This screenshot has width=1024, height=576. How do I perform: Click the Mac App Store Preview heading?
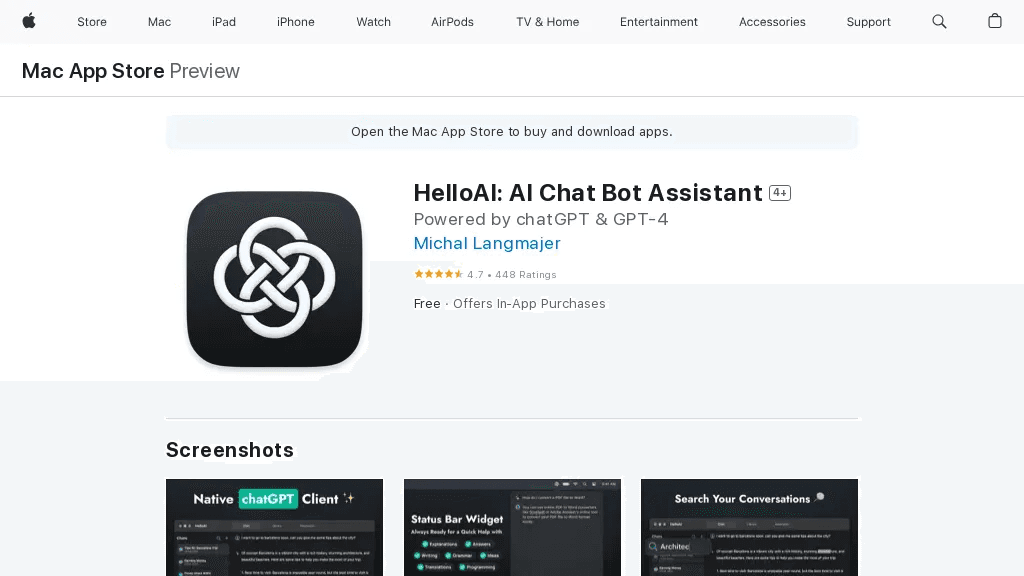click(131, 71)
